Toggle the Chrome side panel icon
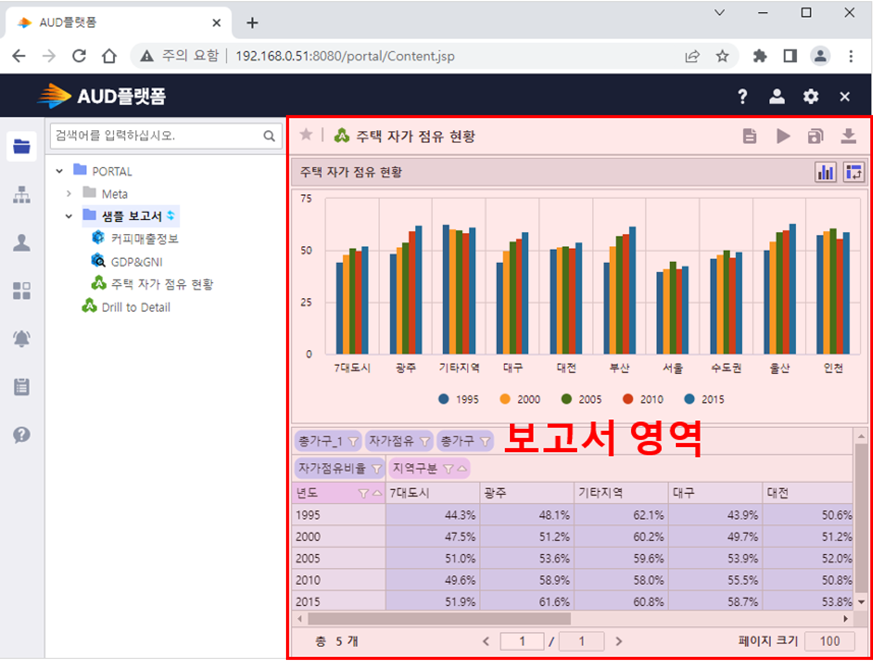Viewport: 873px width, 664px height. pos(789,56)
